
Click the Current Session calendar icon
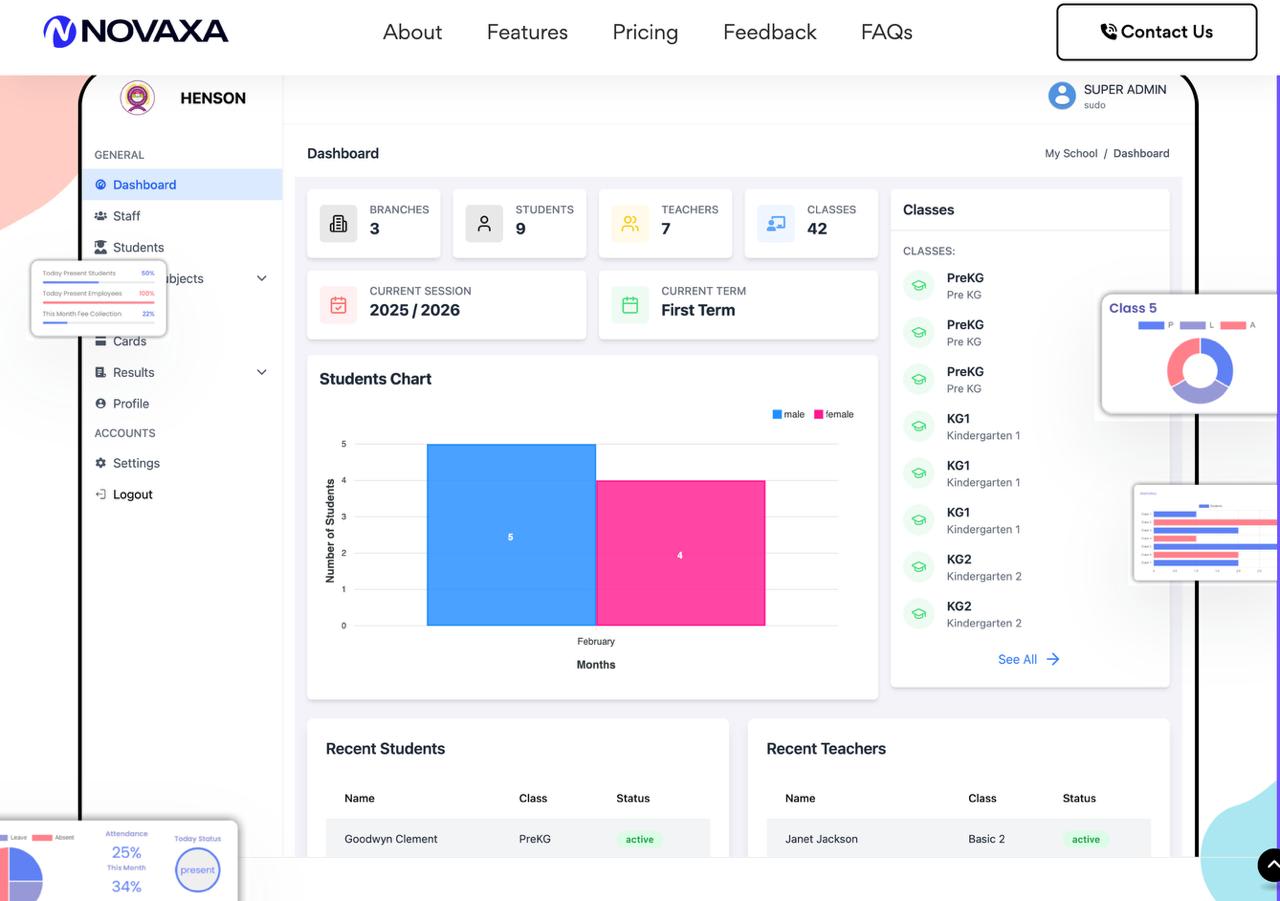[x=338, y=305]
